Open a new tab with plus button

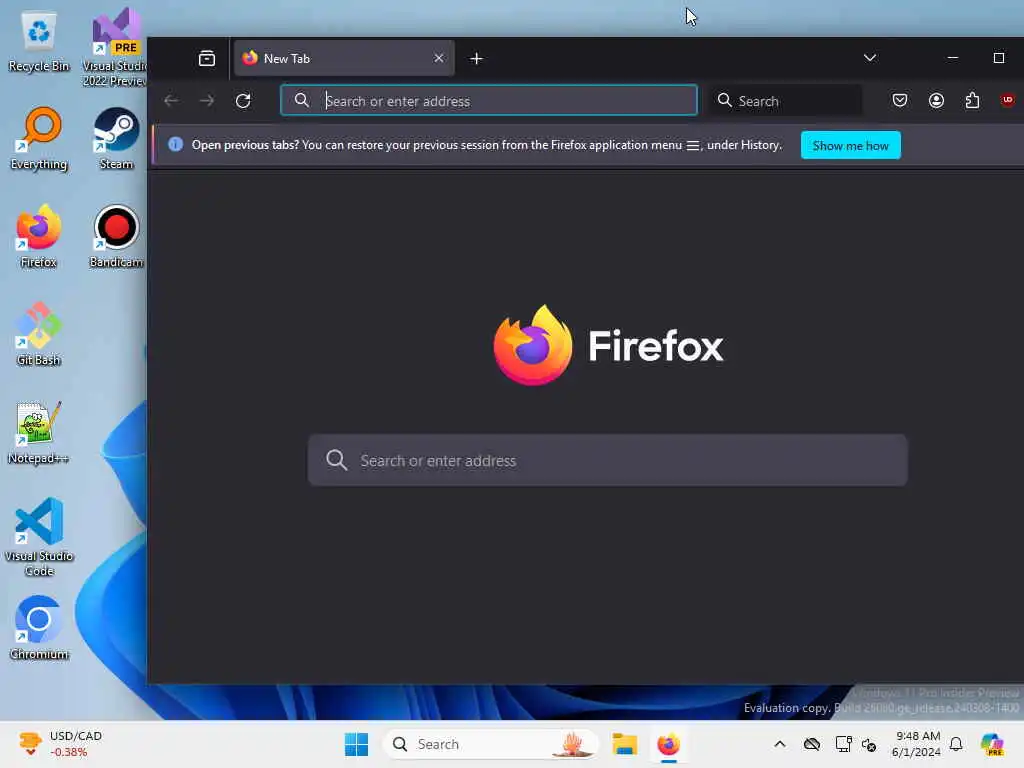click(x=476, y=59)
